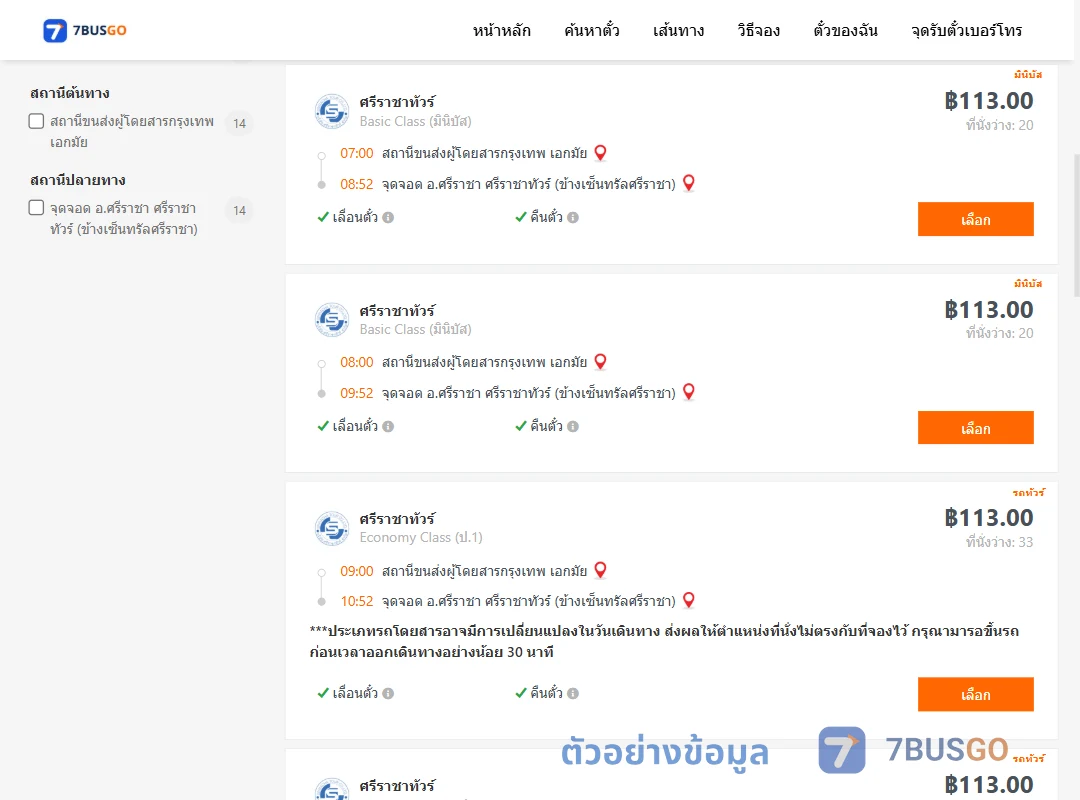The height and width of the screenshot is (800, 1080).
Task: Show คืนตั๋ว info icon on 07:00 trip
Action: click(573, 218)
